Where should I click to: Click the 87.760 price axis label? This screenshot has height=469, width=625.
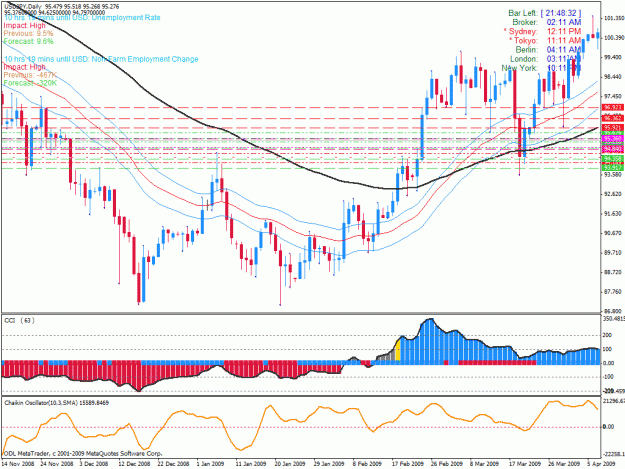coord(613,292)
